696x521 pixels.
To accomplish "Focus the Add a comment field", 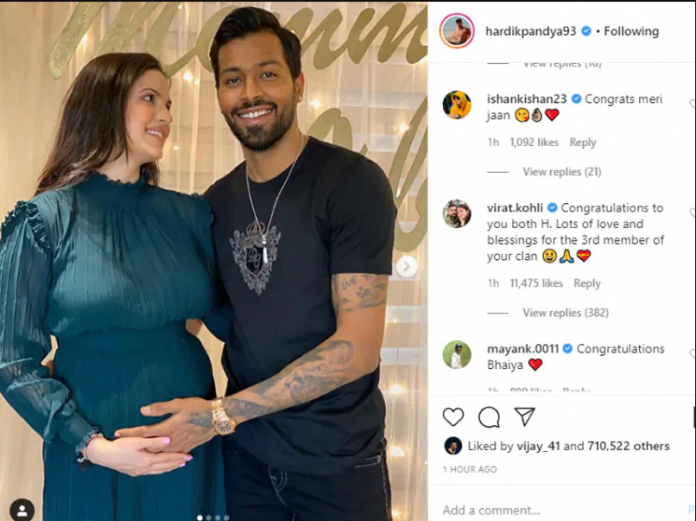I will tap(562, 510).
